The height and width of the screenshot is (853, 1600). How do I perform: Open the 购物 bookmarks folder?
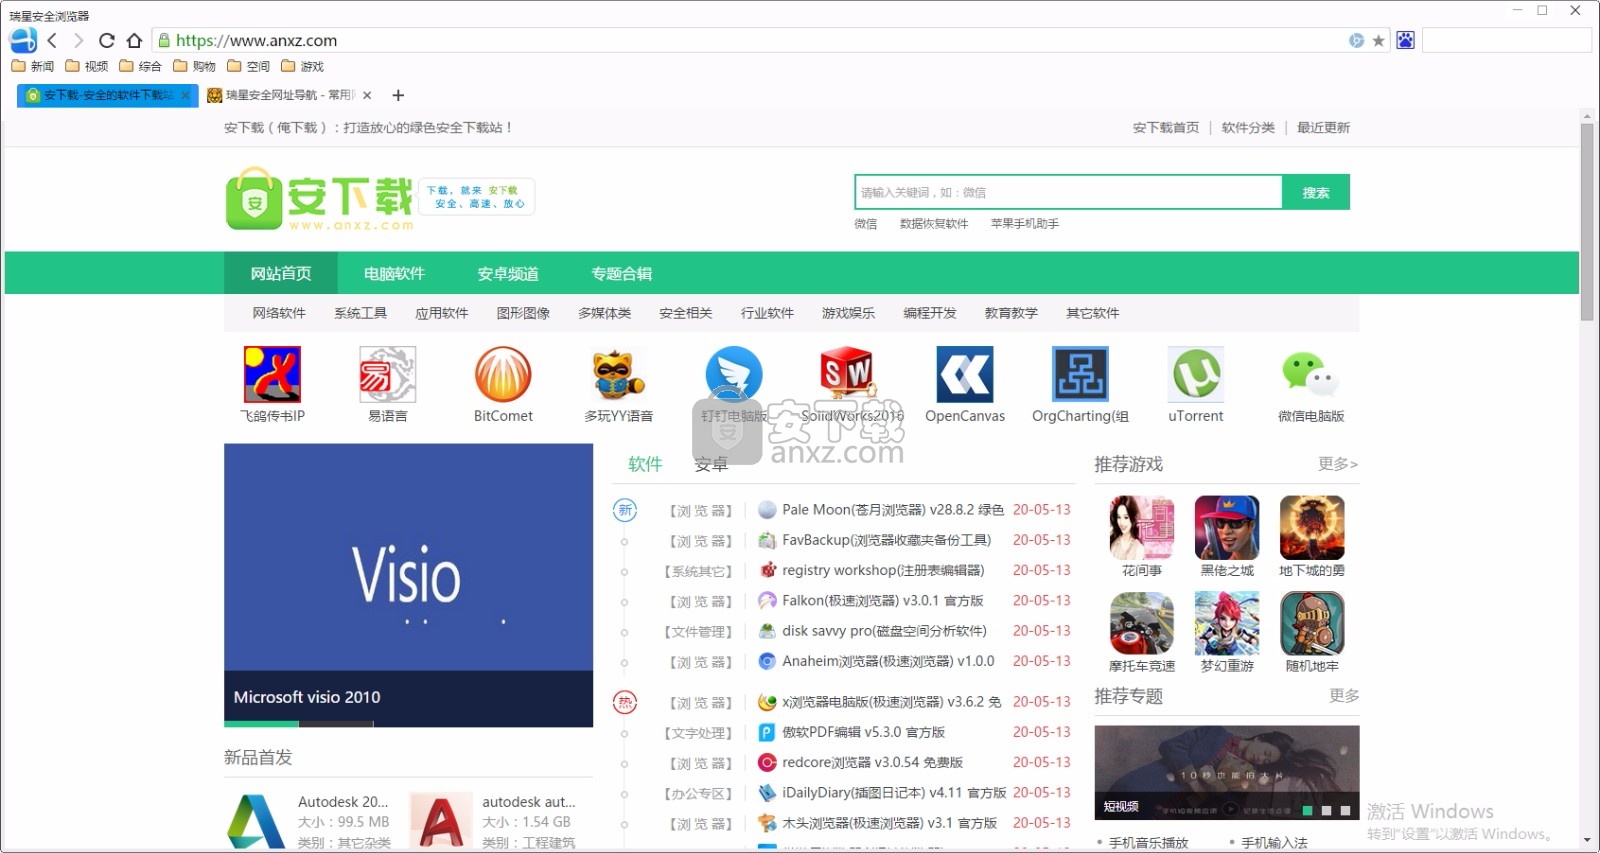pos(195,66)
